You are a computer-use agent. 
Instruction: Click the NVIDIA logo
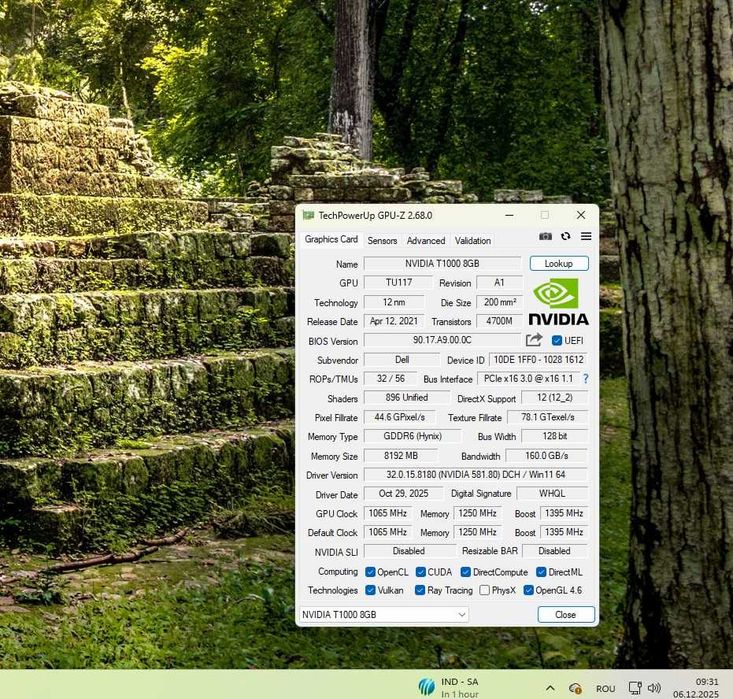click(x=558, y=302)
